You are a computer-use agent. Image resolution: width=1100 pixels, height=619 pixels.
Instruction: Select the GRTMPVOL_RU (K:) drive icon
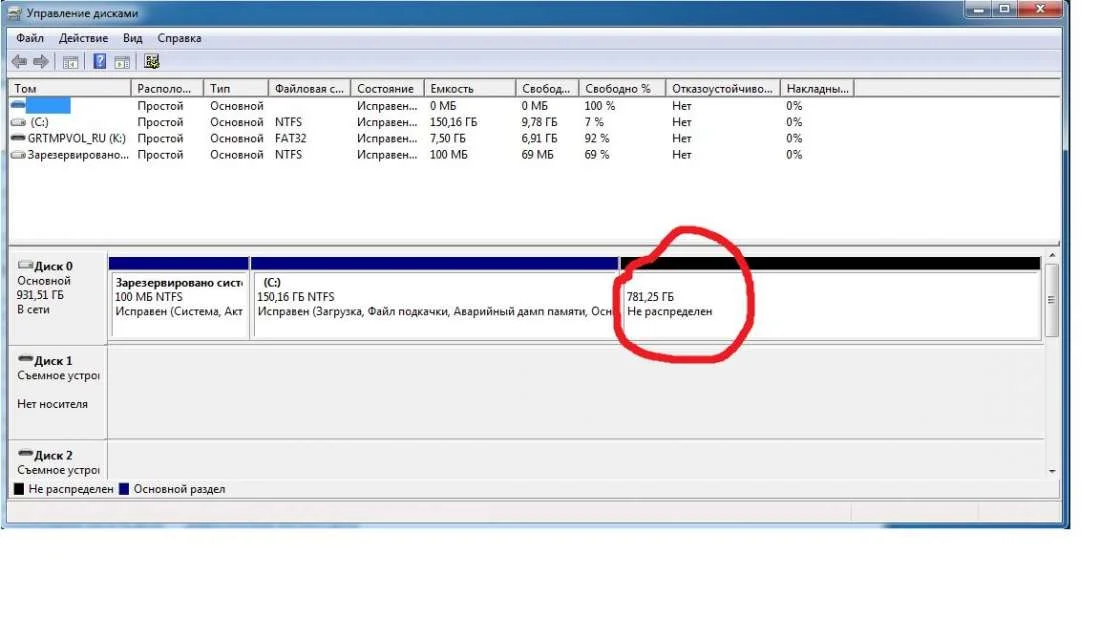pos(19,138)
